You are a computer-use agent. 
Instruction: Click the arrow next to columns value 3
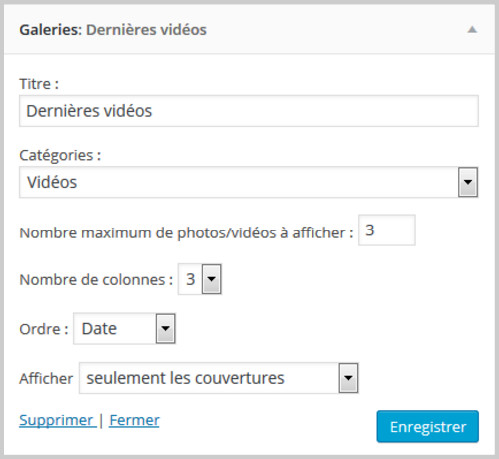tap(212, 279)
